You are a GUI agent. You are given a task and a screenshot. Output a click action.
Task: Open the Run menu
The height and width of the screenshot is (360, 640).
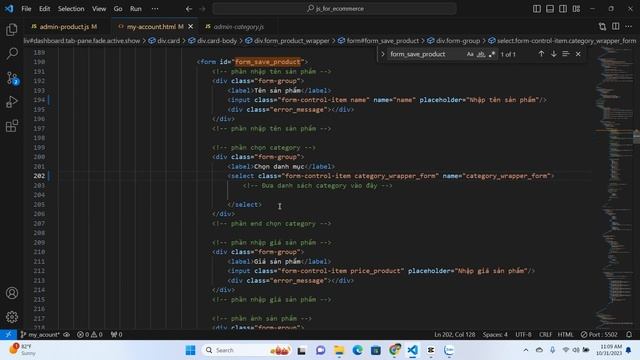tap(136, 9)
